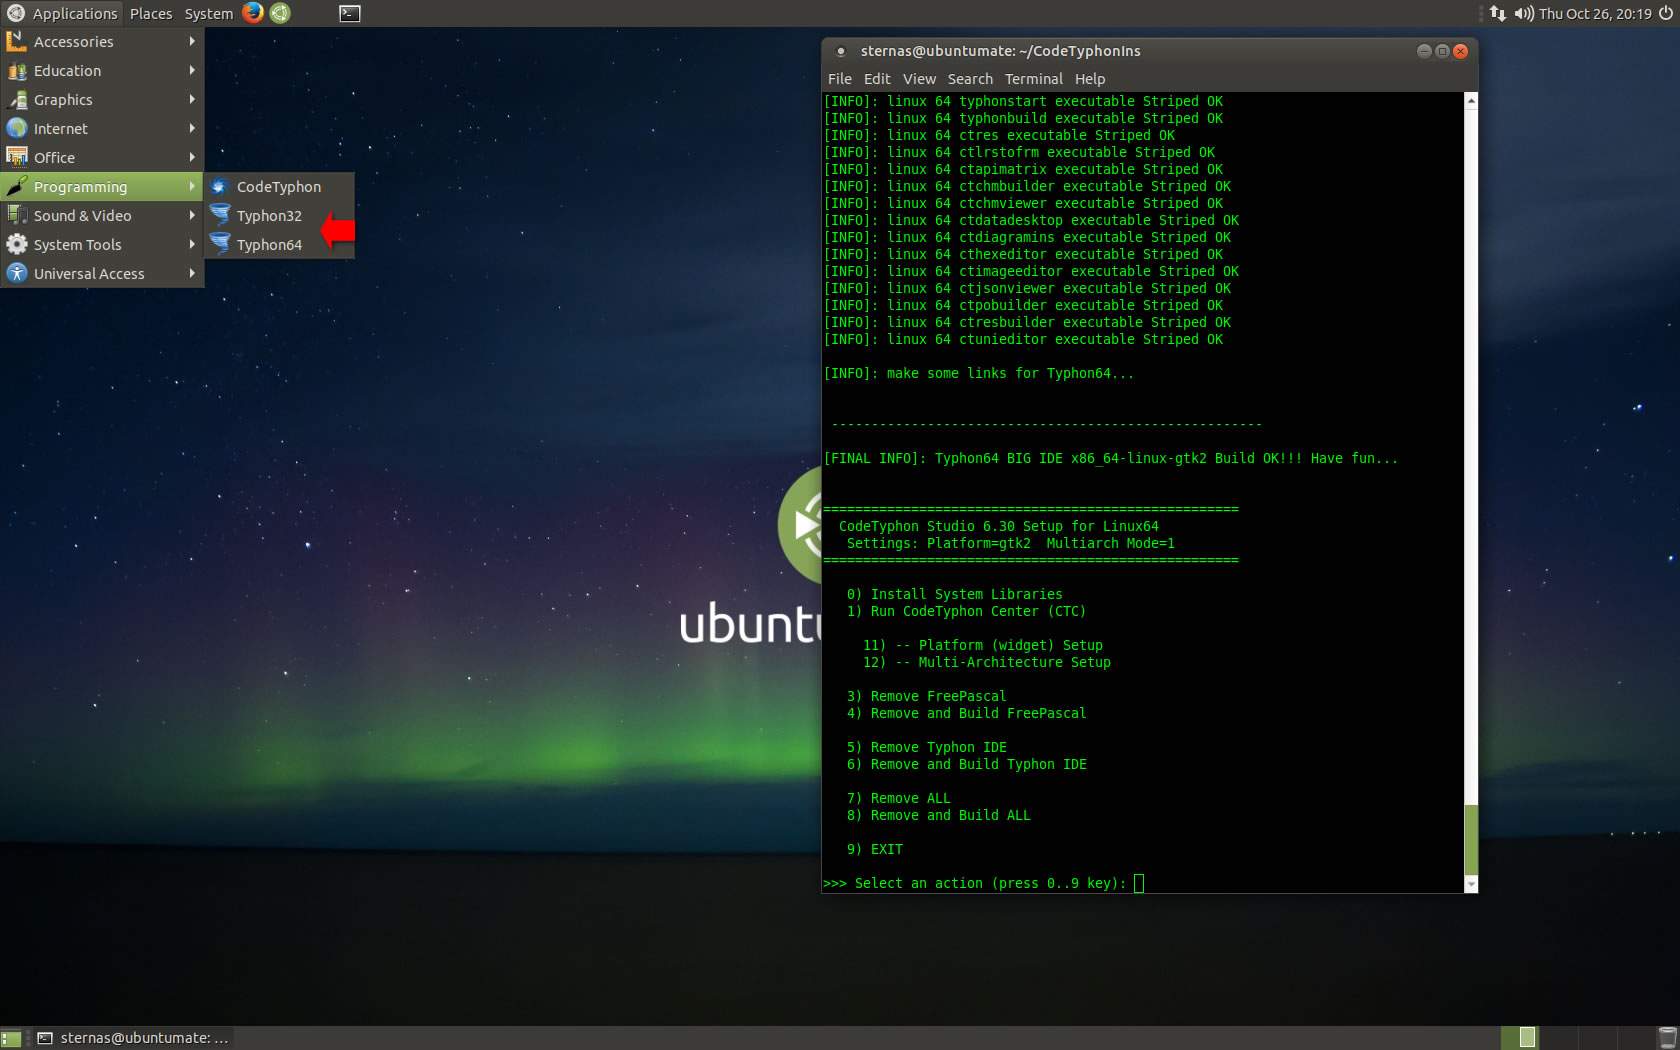Open the sound volume indicator
1680x1050 pixels.
point(1524,13)
